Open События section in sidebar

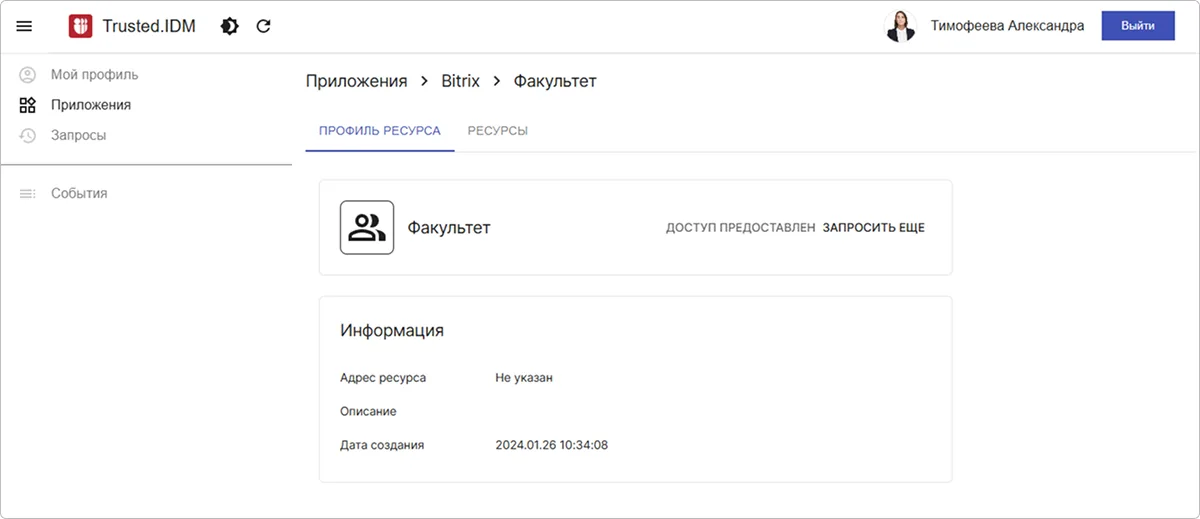coord(79,193)
